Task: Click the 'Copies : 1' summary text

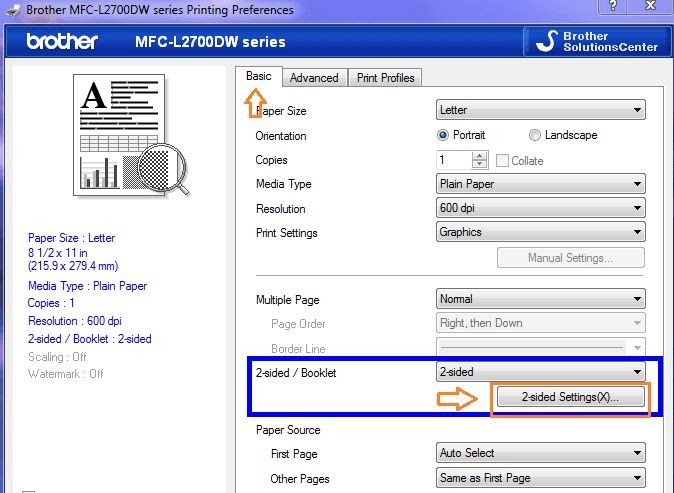Action: click(51, 303)
